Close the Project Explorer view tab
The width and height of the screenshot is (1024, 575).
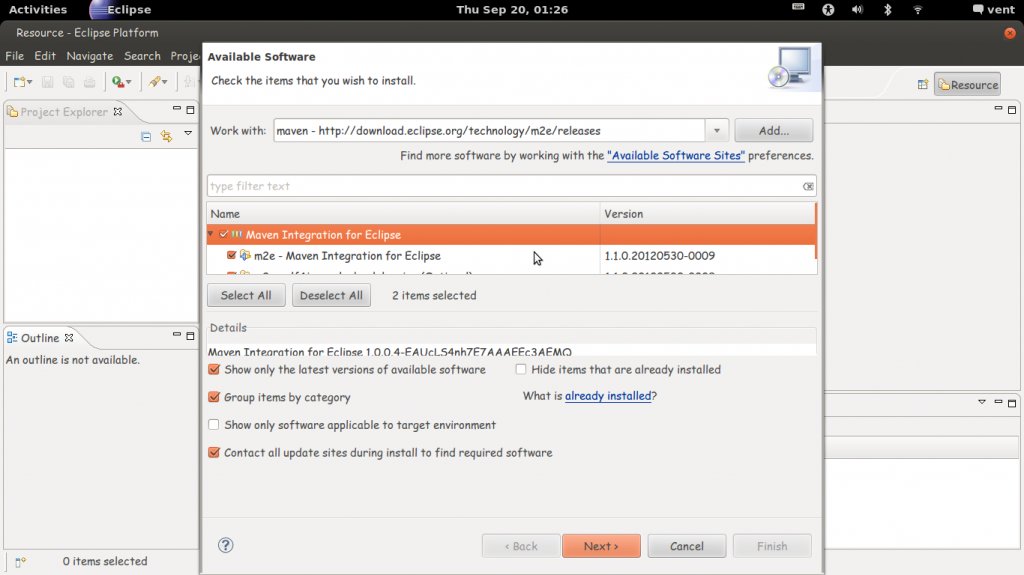(x=118, y=112)
